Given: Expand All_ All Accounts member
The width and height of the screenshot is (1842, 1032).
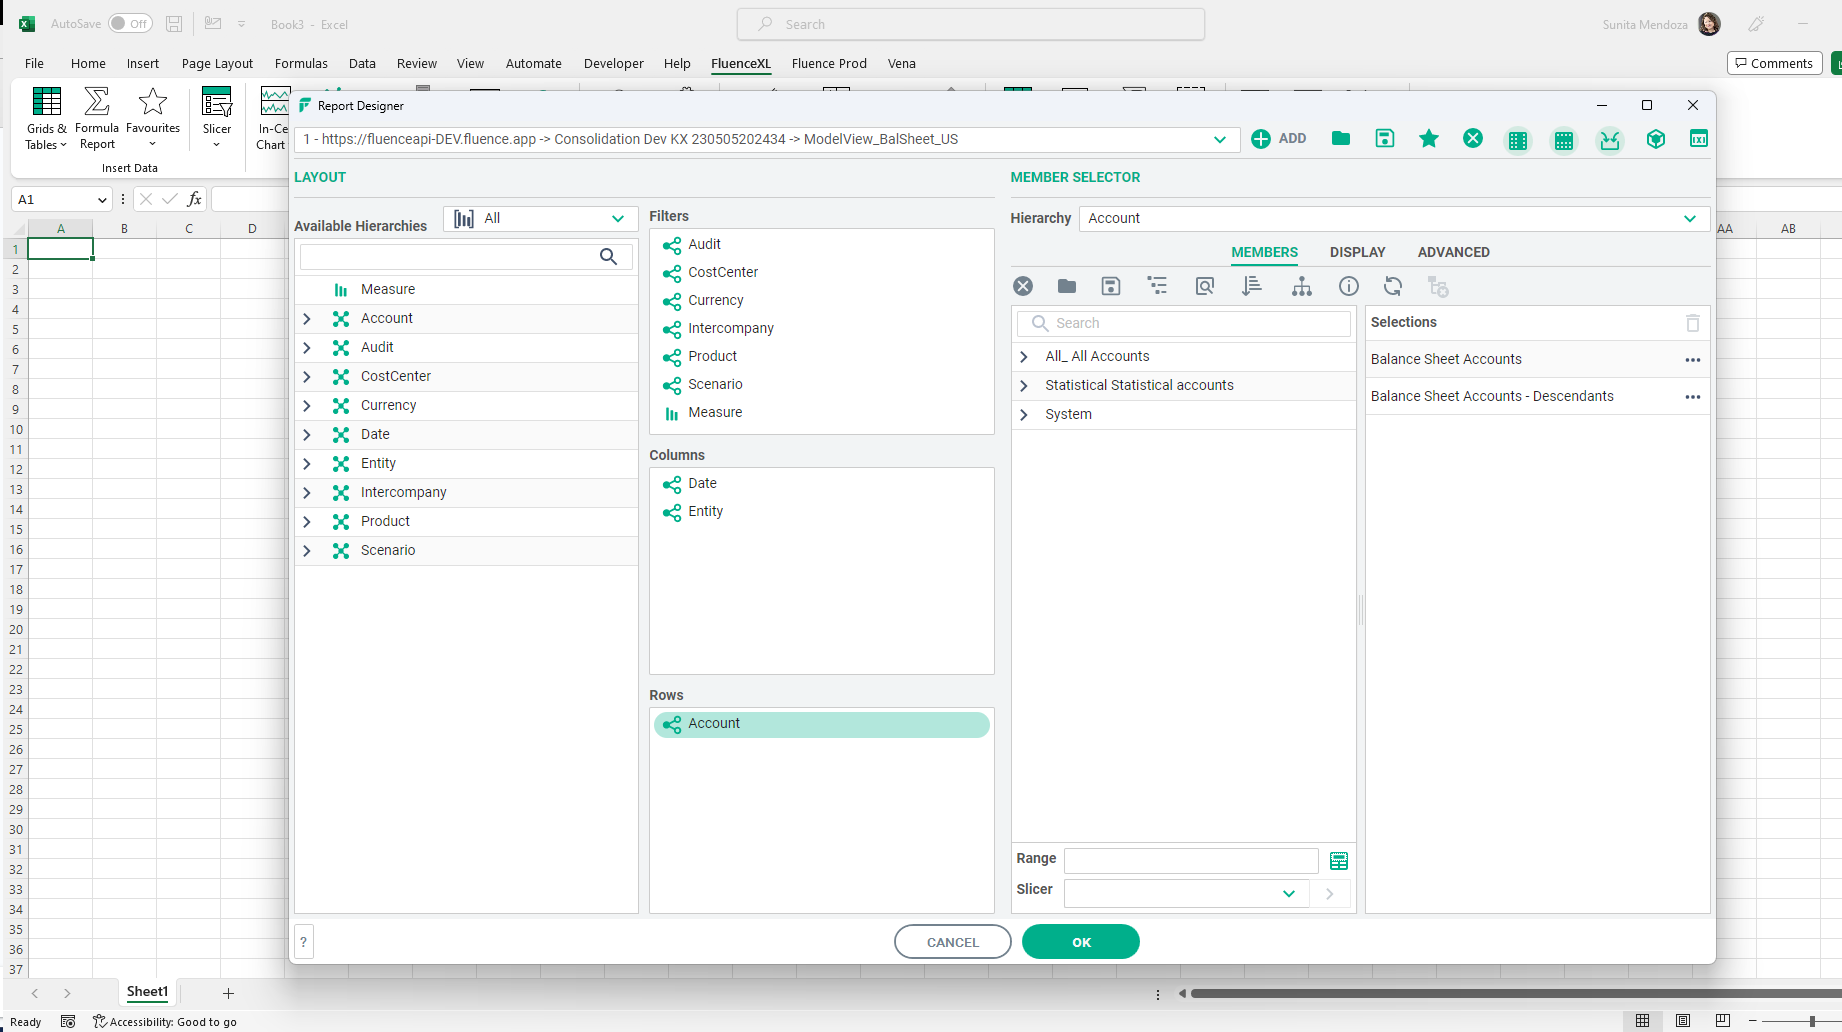Looking at the screenshot, I should [1023, 357].
